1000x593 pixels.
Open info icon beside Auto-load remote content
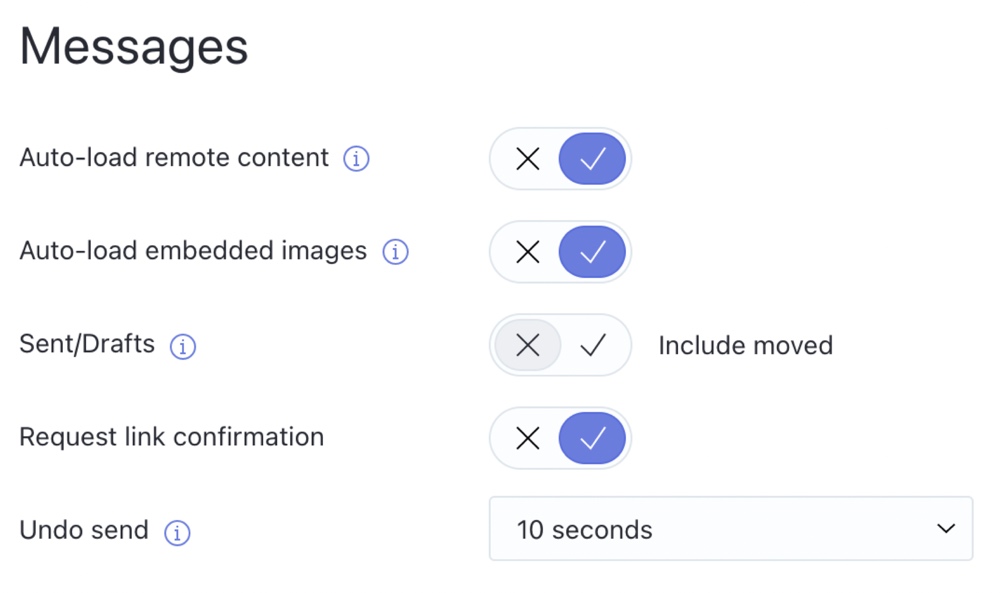coord(356,158)
